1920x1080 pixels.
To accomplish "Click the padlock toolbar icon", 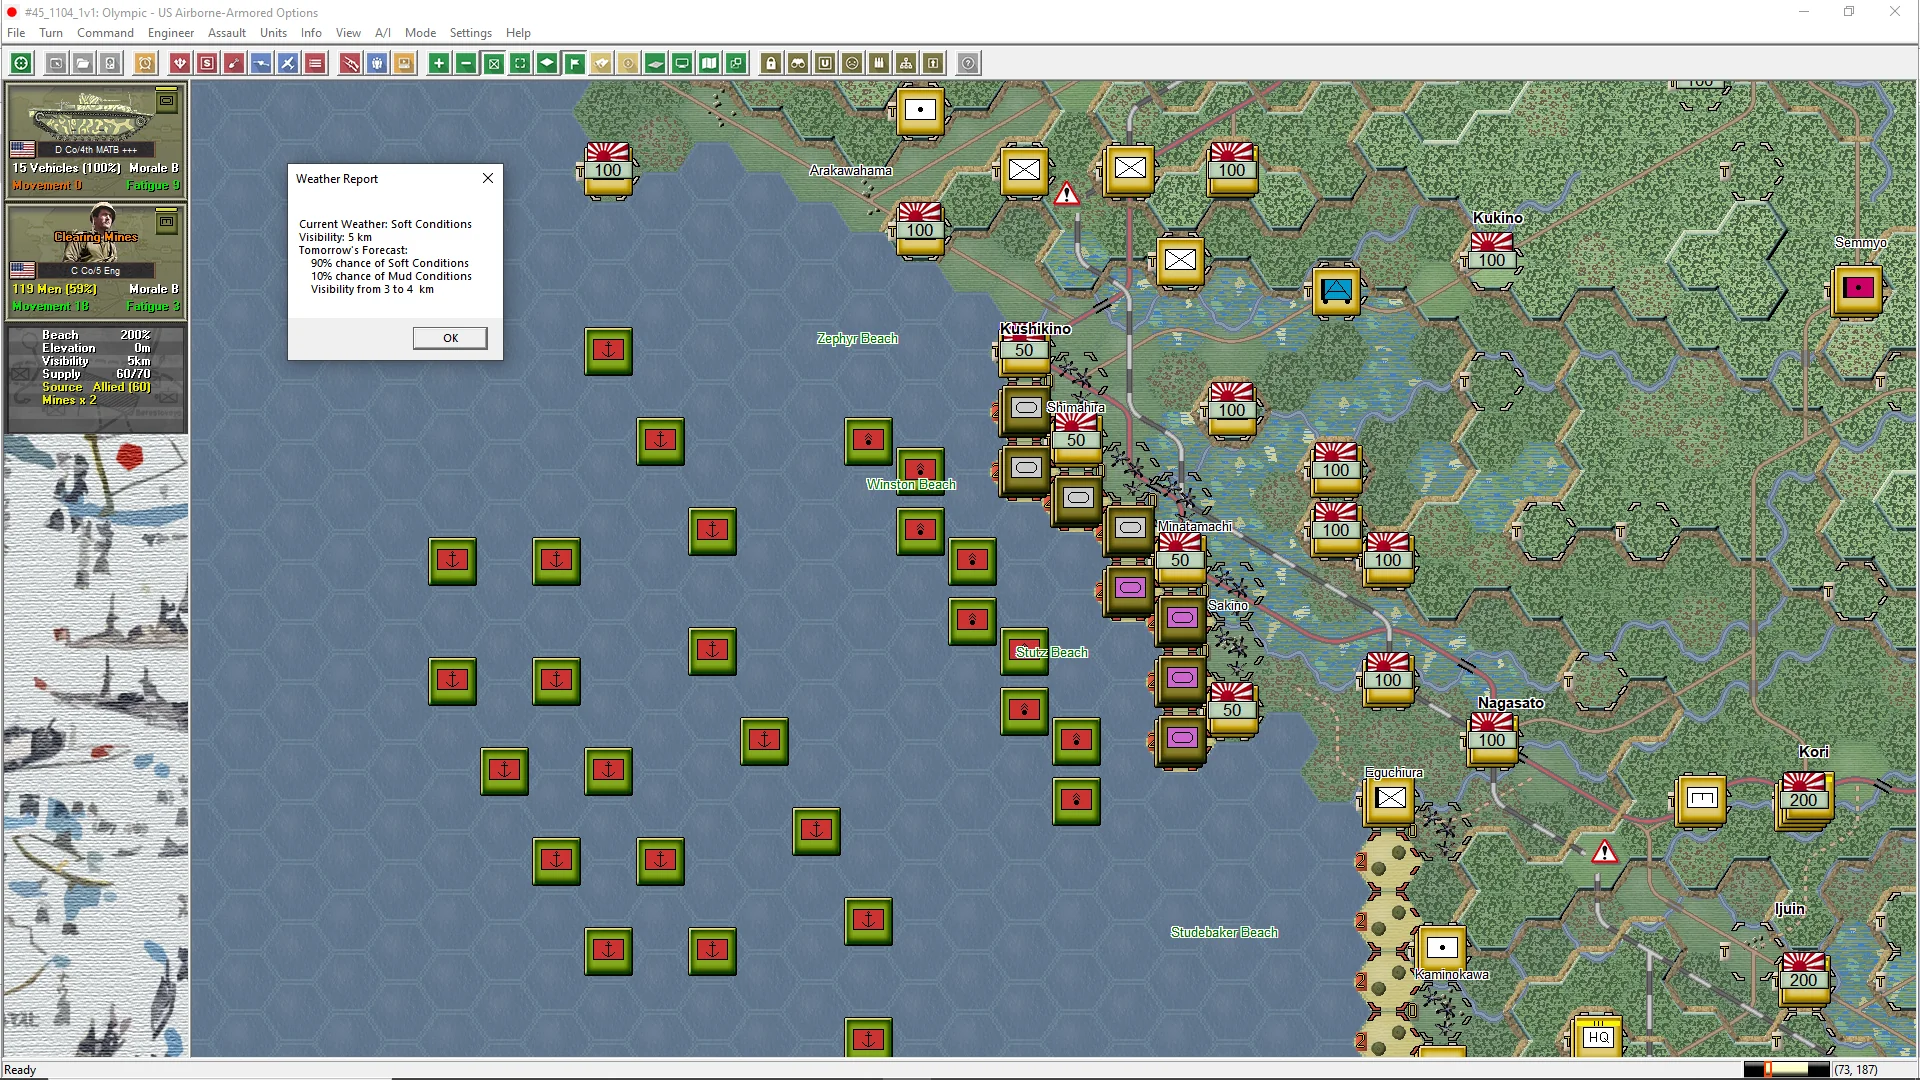I will [771, 64].
